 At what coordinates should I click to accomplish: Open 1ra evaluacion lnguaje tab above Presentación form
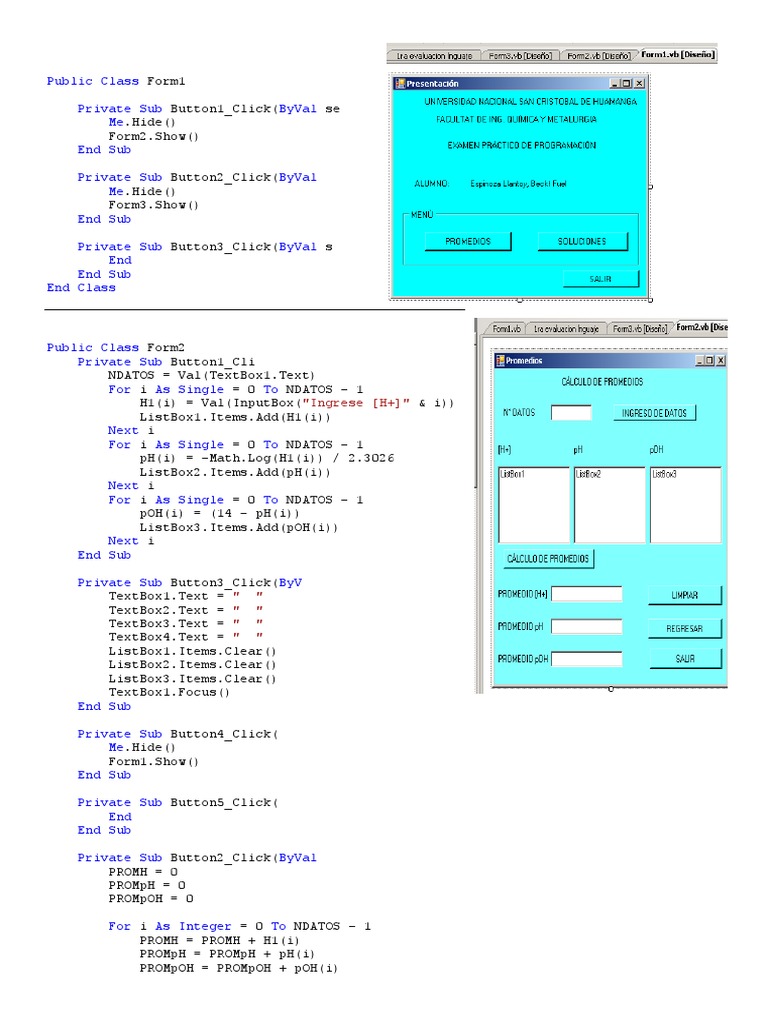click(434, 56)
